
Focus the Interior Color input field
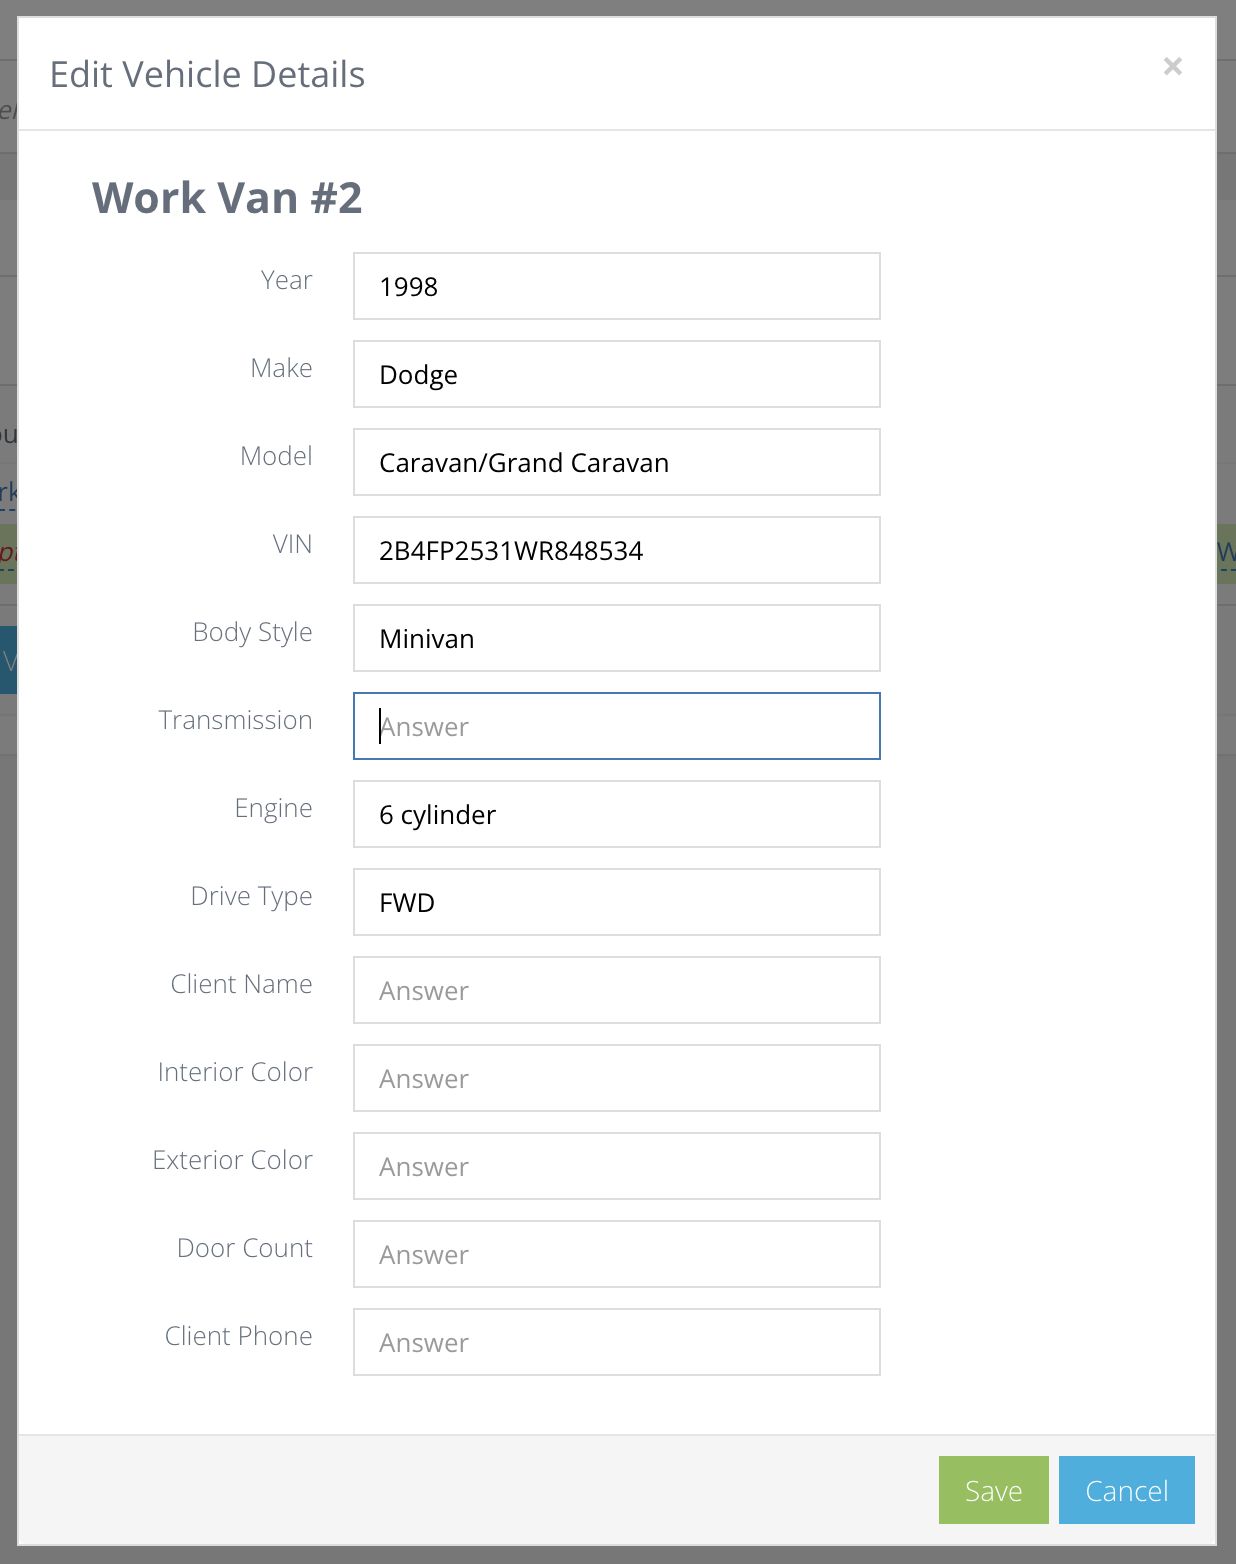616,1078
